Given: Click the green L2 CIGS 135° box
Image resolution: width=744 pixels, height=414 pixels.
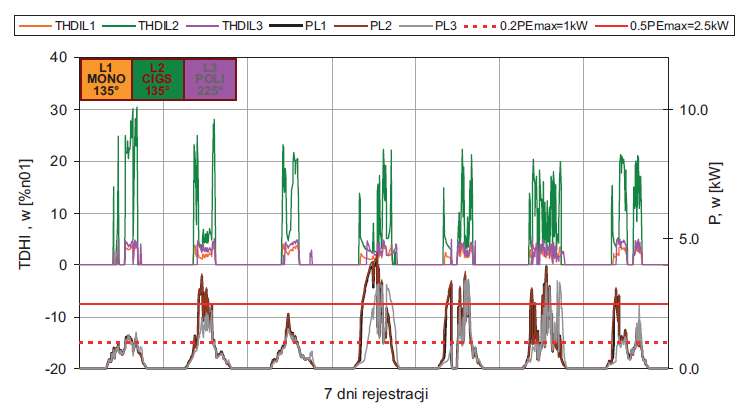Looking at the screenshot, I should (x=158, y=79).
